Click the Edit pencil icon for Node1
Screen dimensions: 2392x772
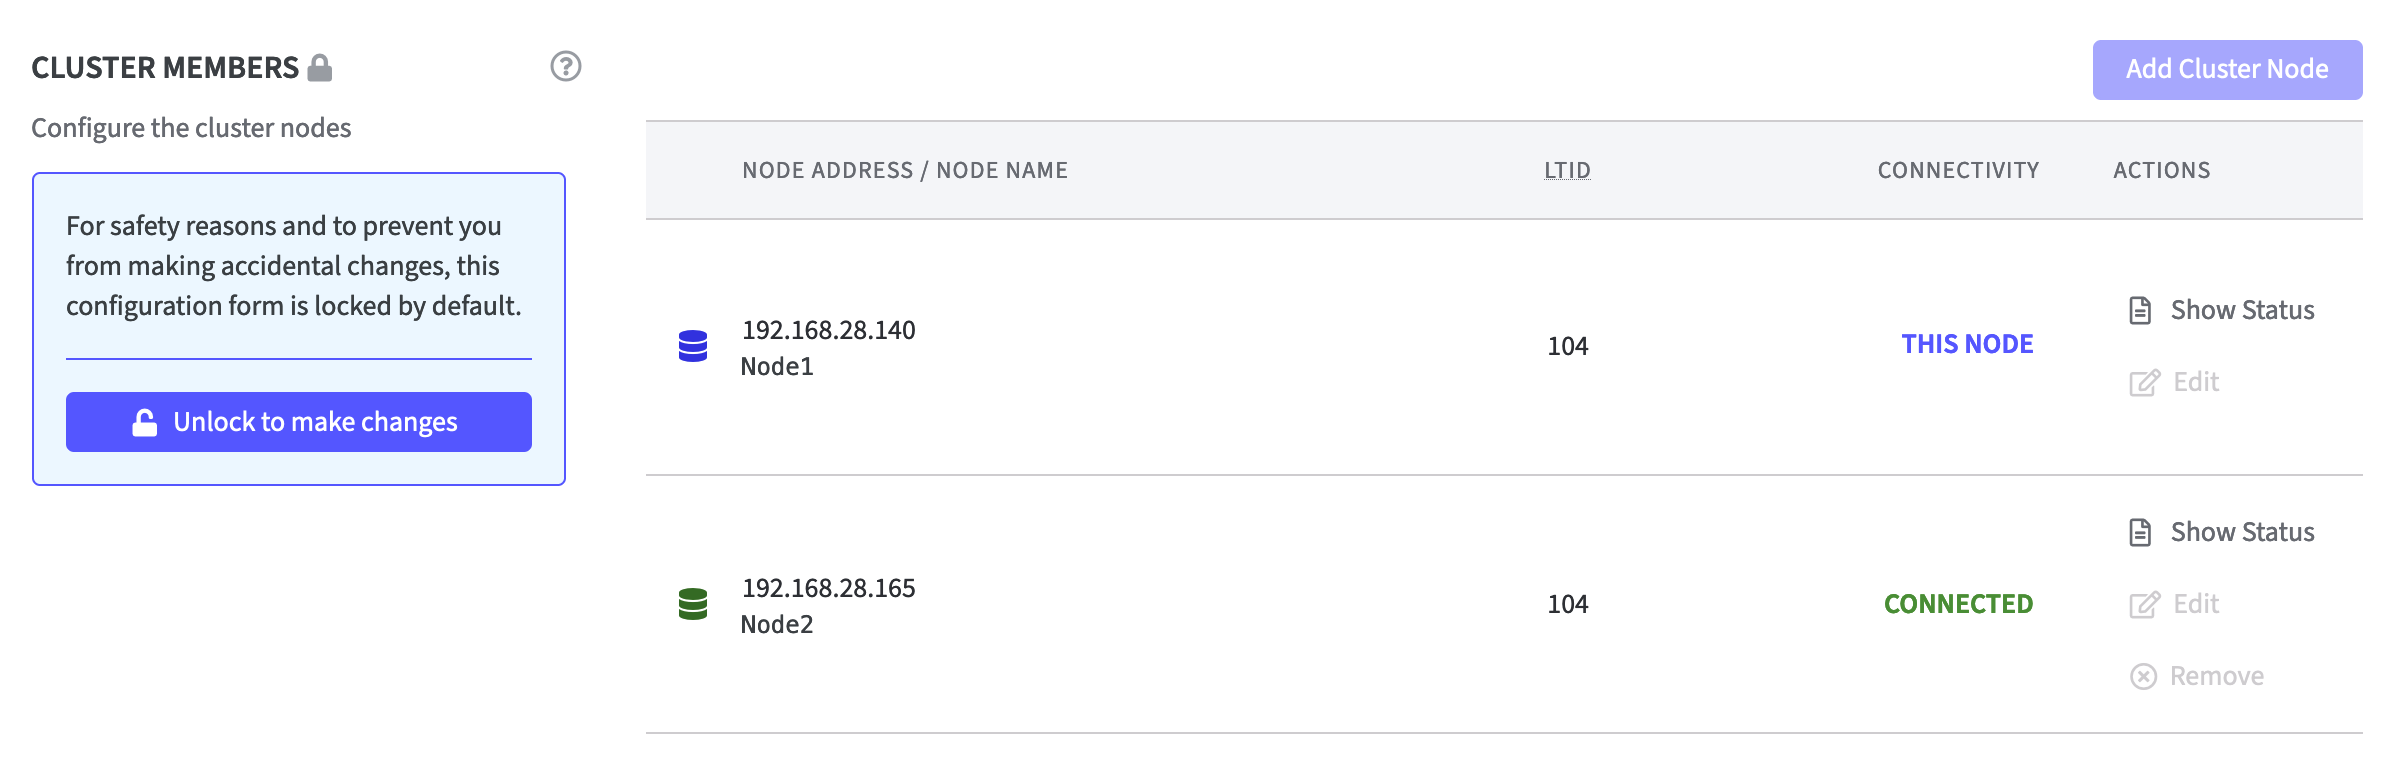click(2144, 382)
